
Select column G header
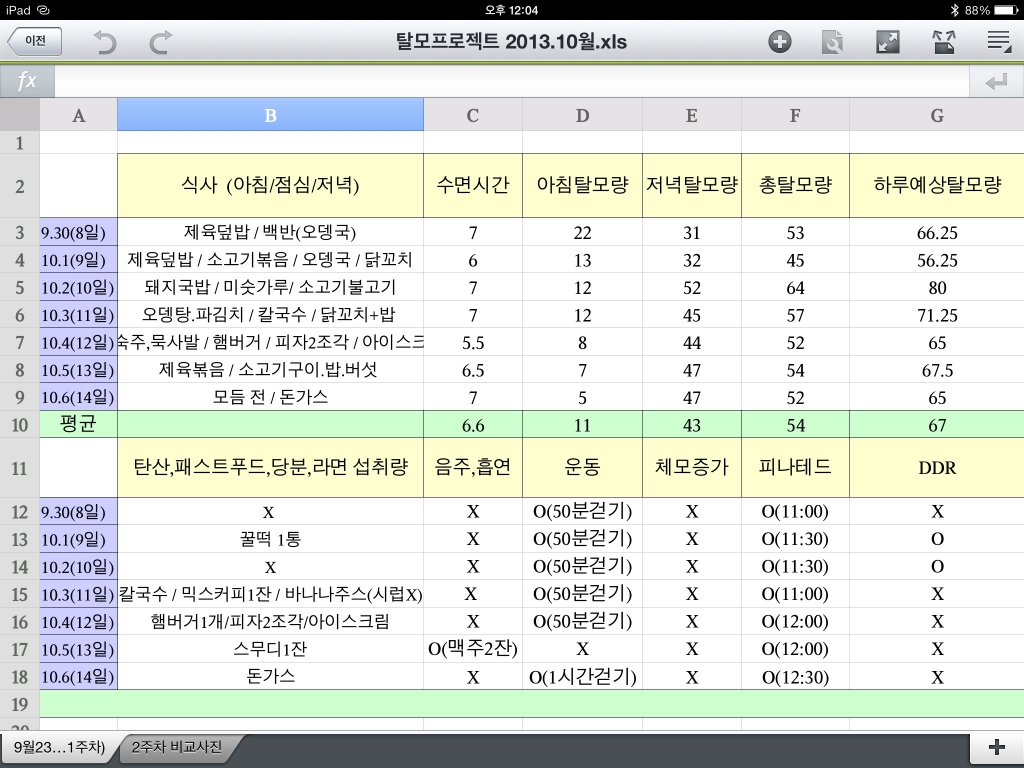pos(936,116)
